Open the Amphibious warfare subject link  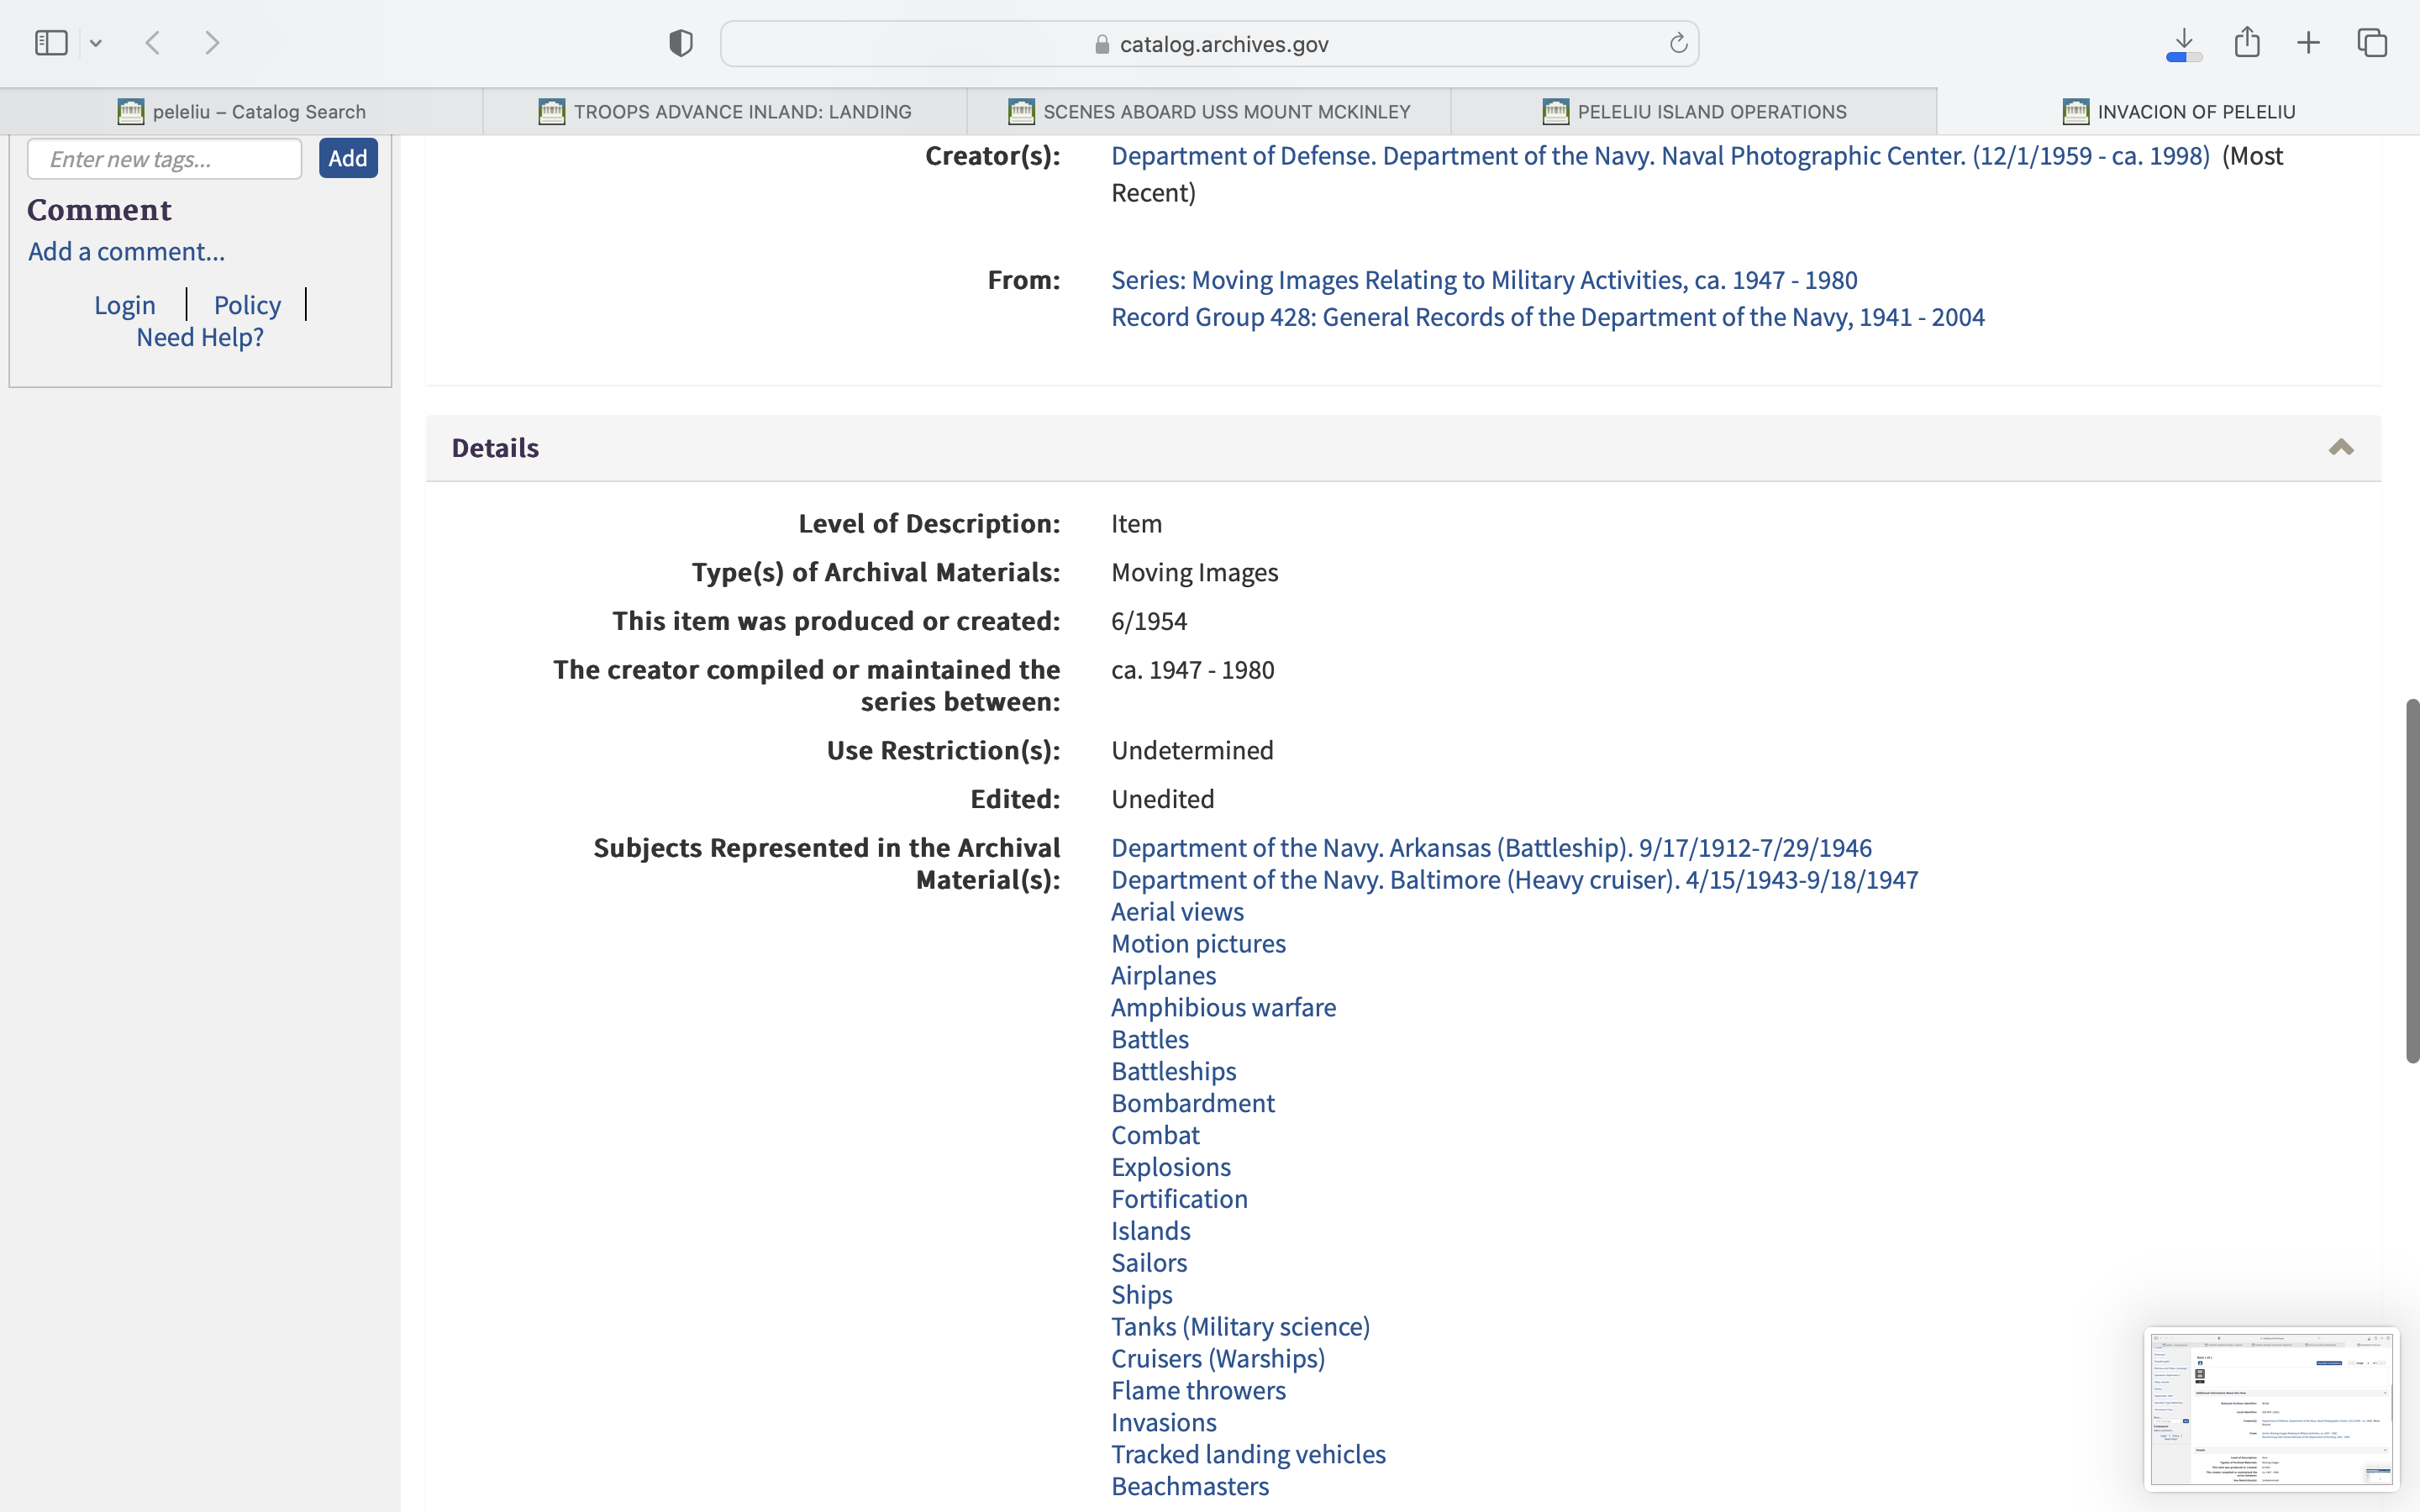point(1223,1007)
